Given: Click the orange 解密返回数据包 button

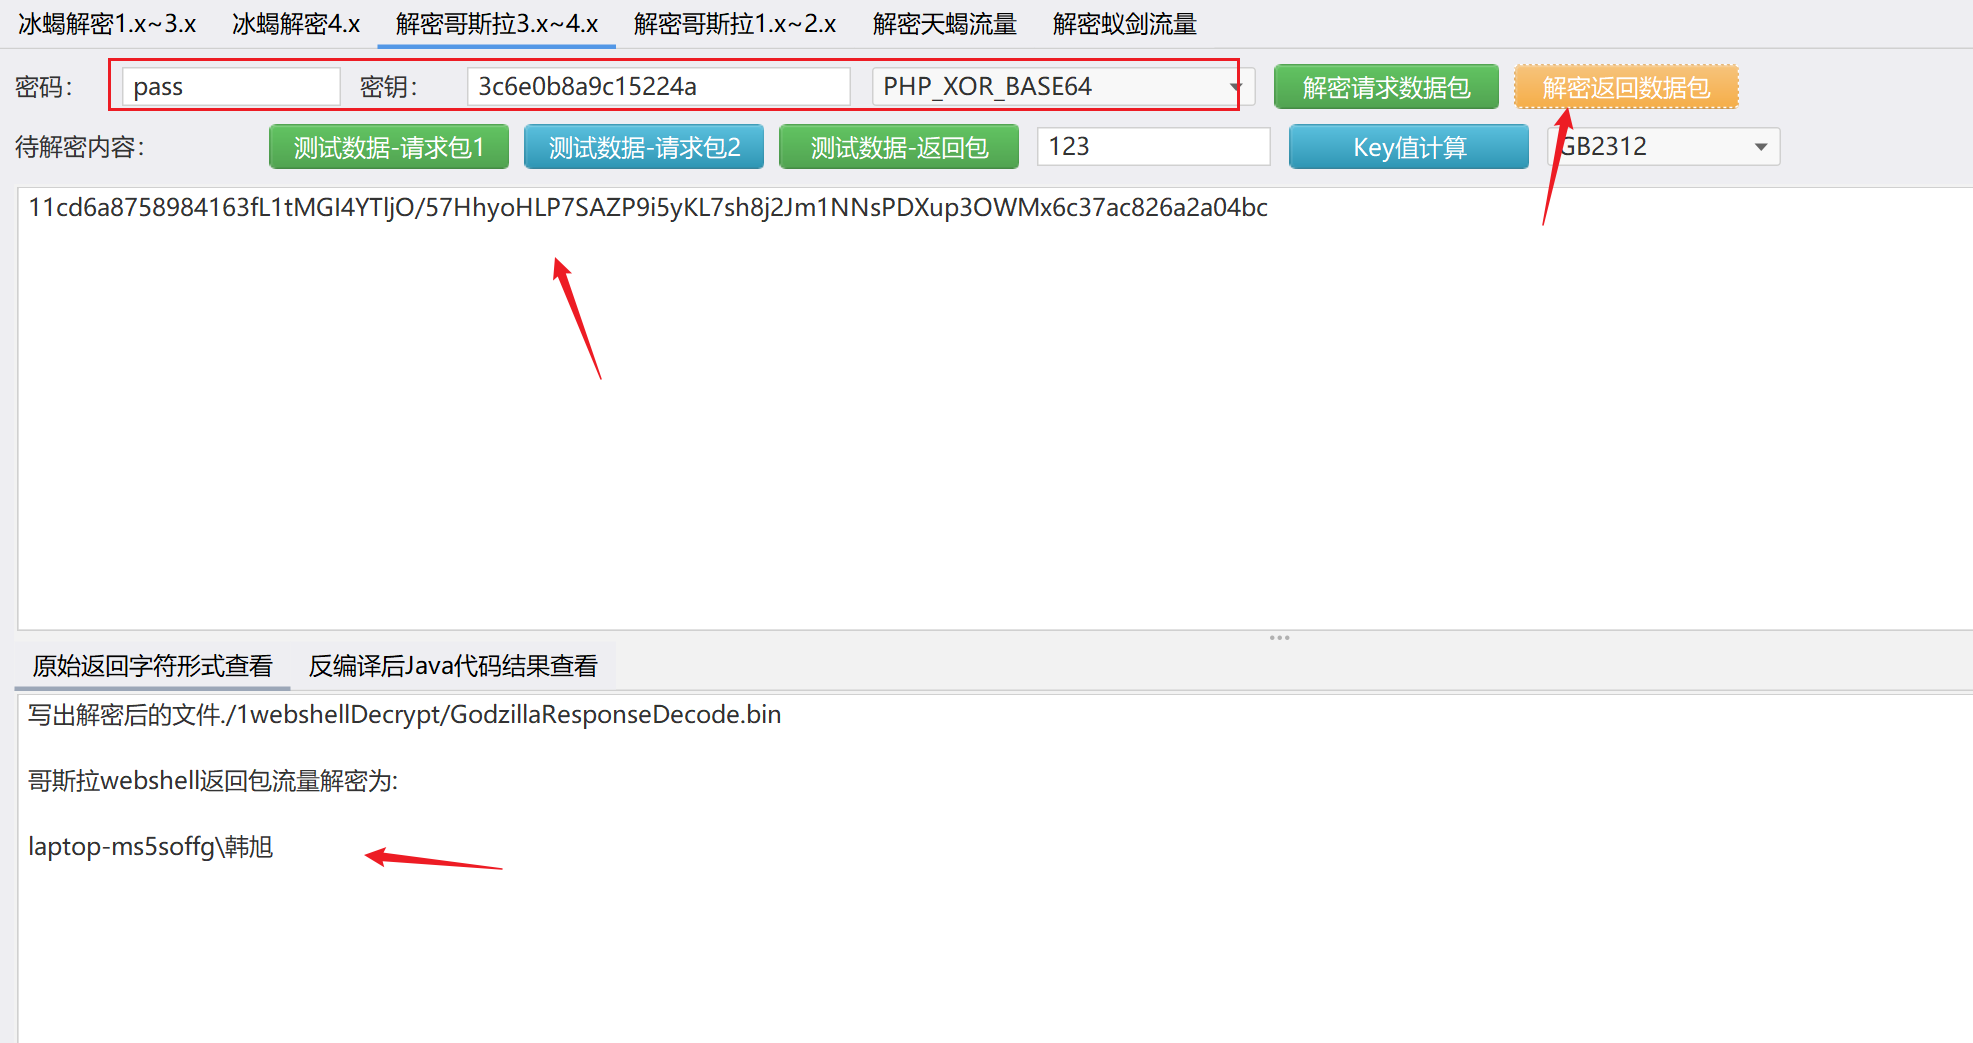Looking at the screenshot, I should (1626, 87).
